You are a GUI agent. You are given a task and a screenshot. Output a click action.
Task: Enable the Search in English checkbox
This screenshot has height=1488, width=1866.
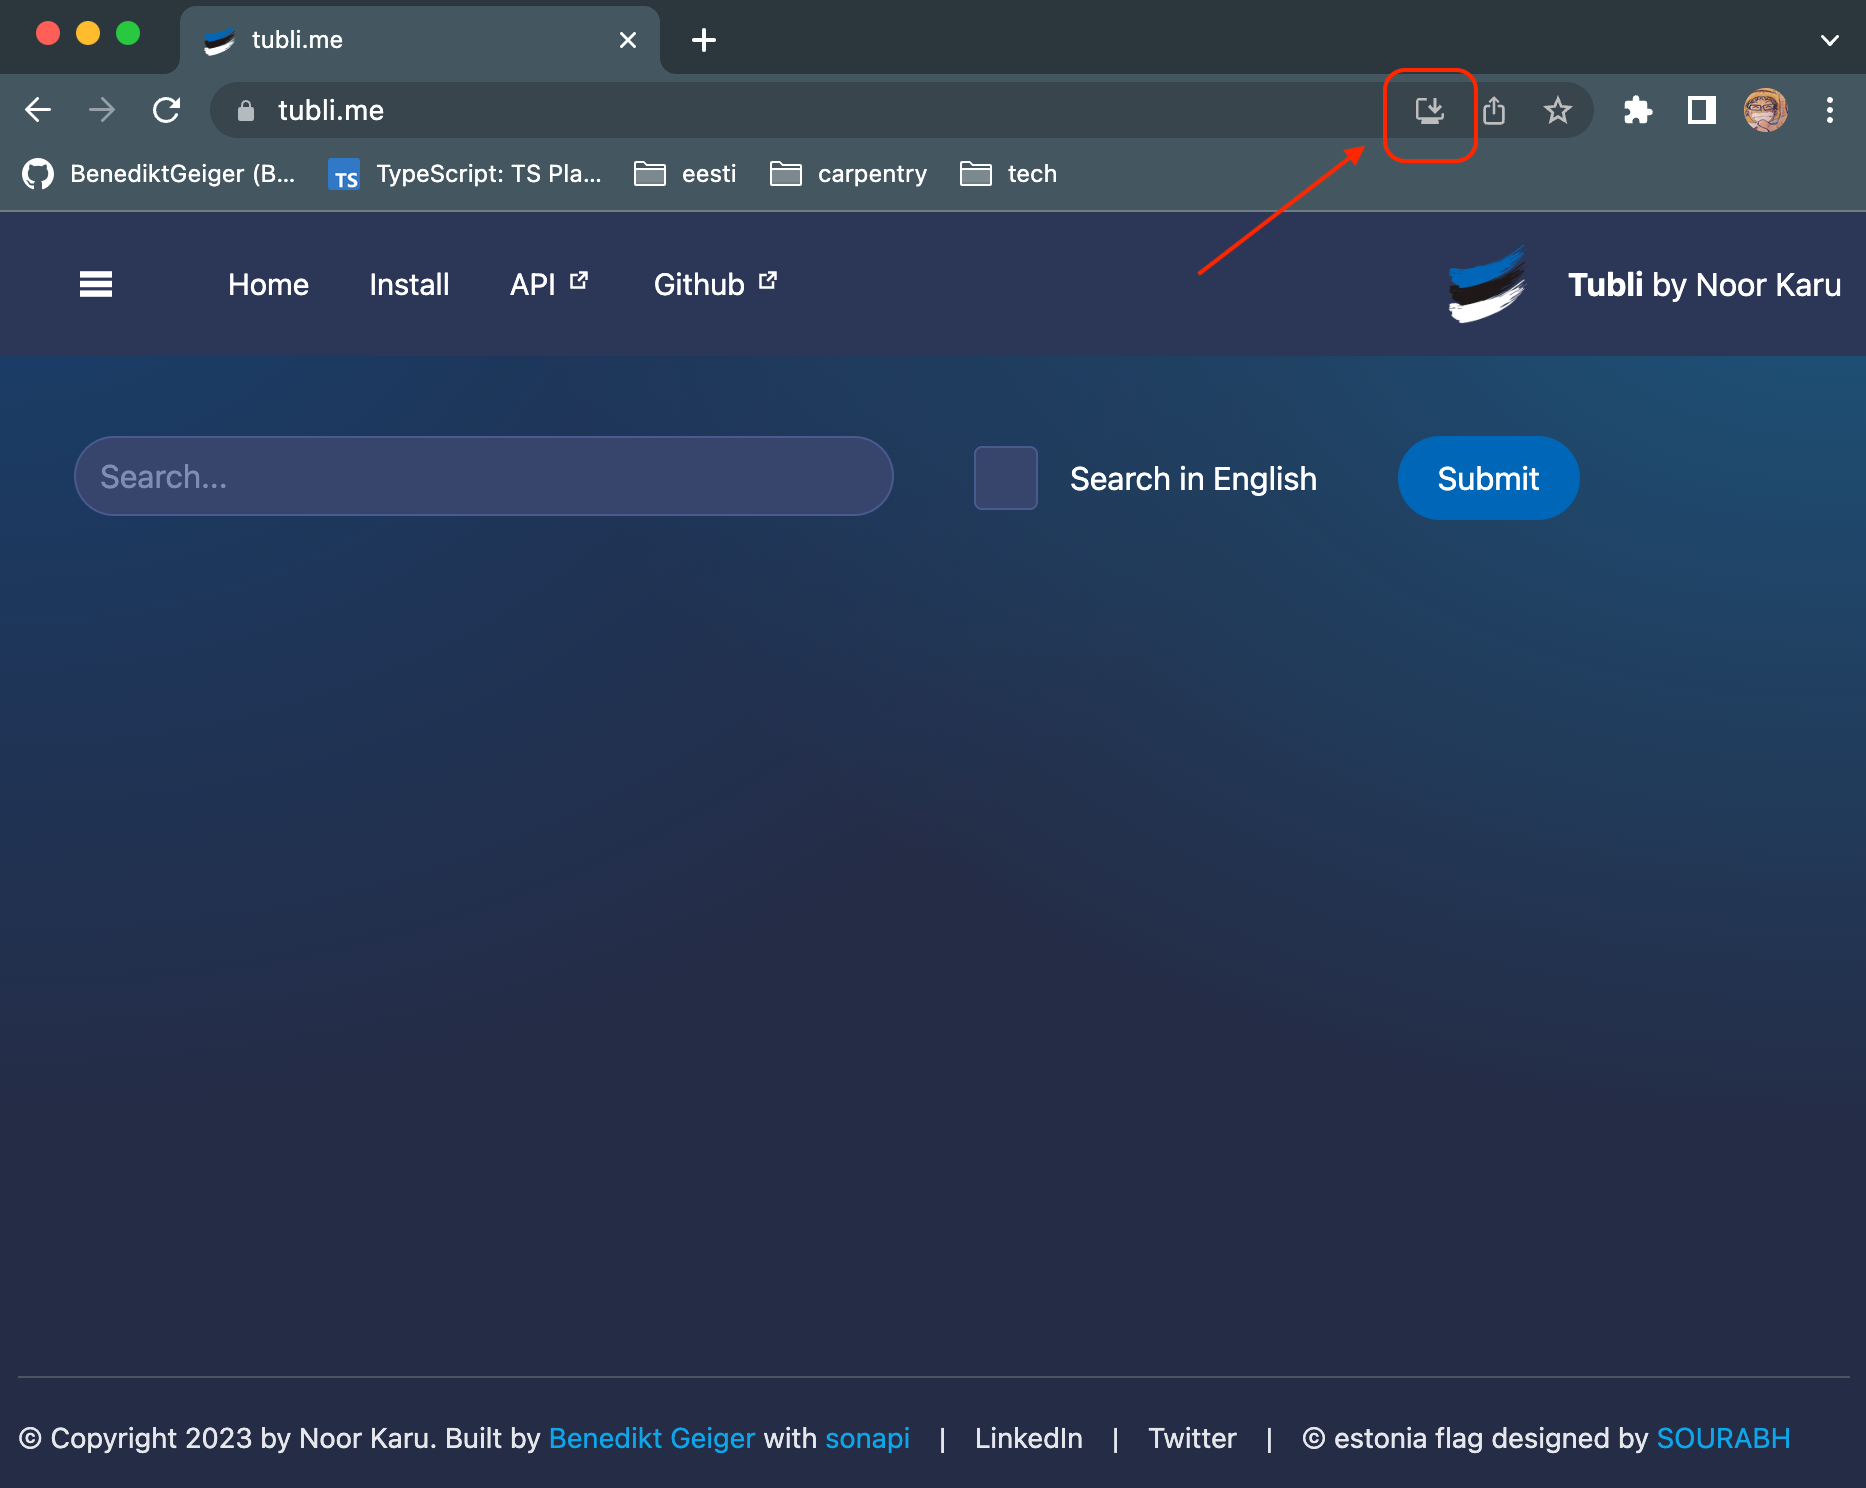tap(1006, 478)
